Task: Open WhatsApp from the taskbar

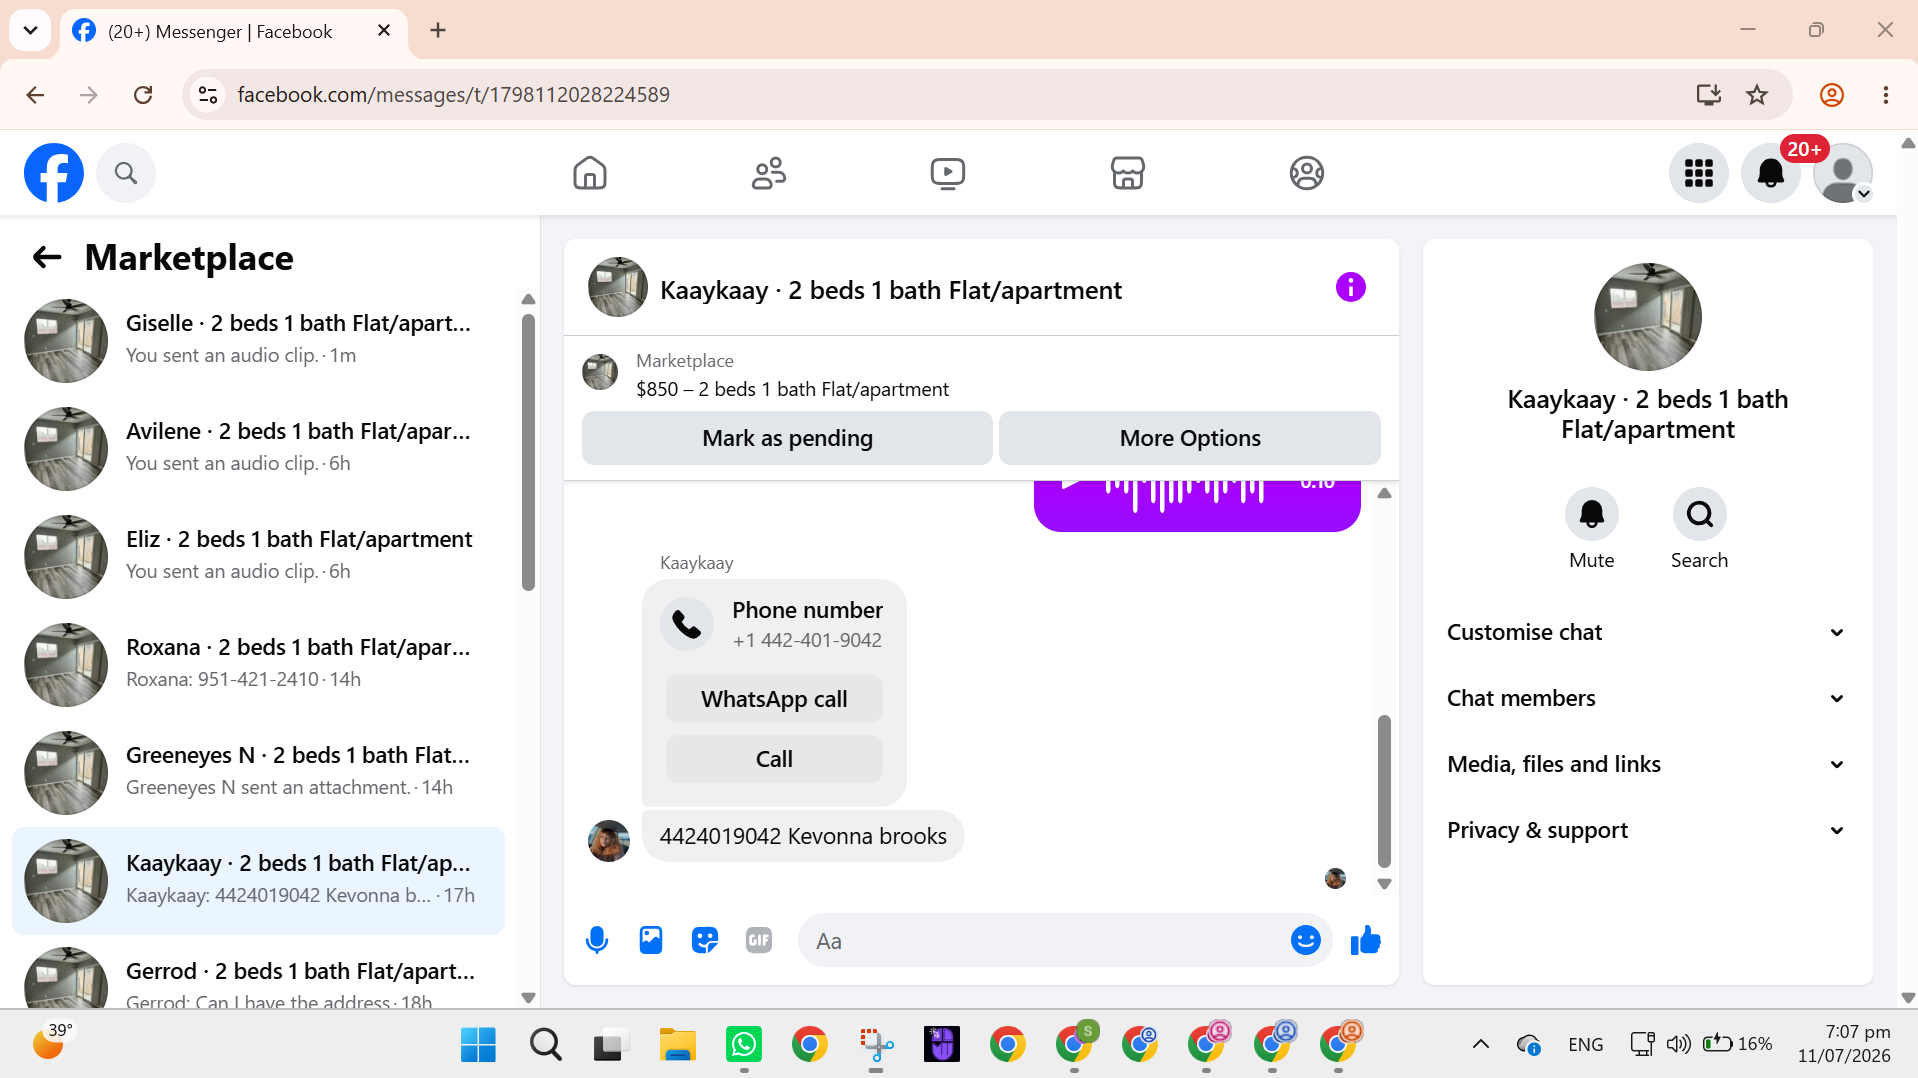Action: click(743, 1045)
